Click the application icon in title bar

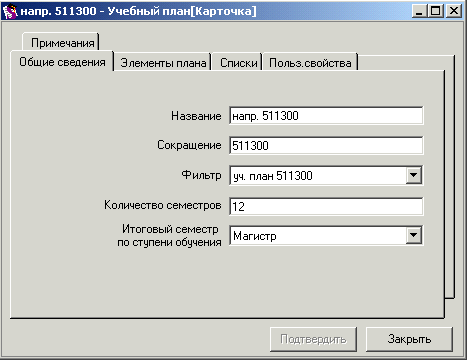(10, 11)
